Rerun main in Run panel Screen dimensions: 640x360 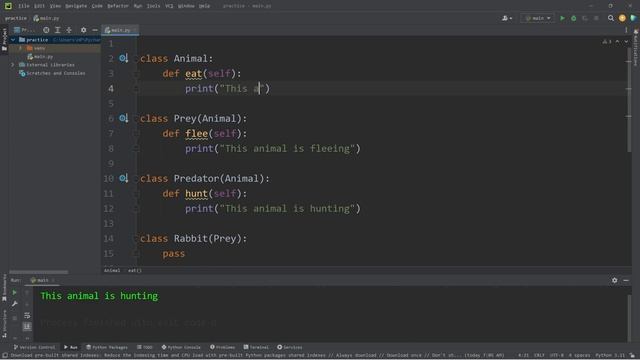[x=15, y=293]
